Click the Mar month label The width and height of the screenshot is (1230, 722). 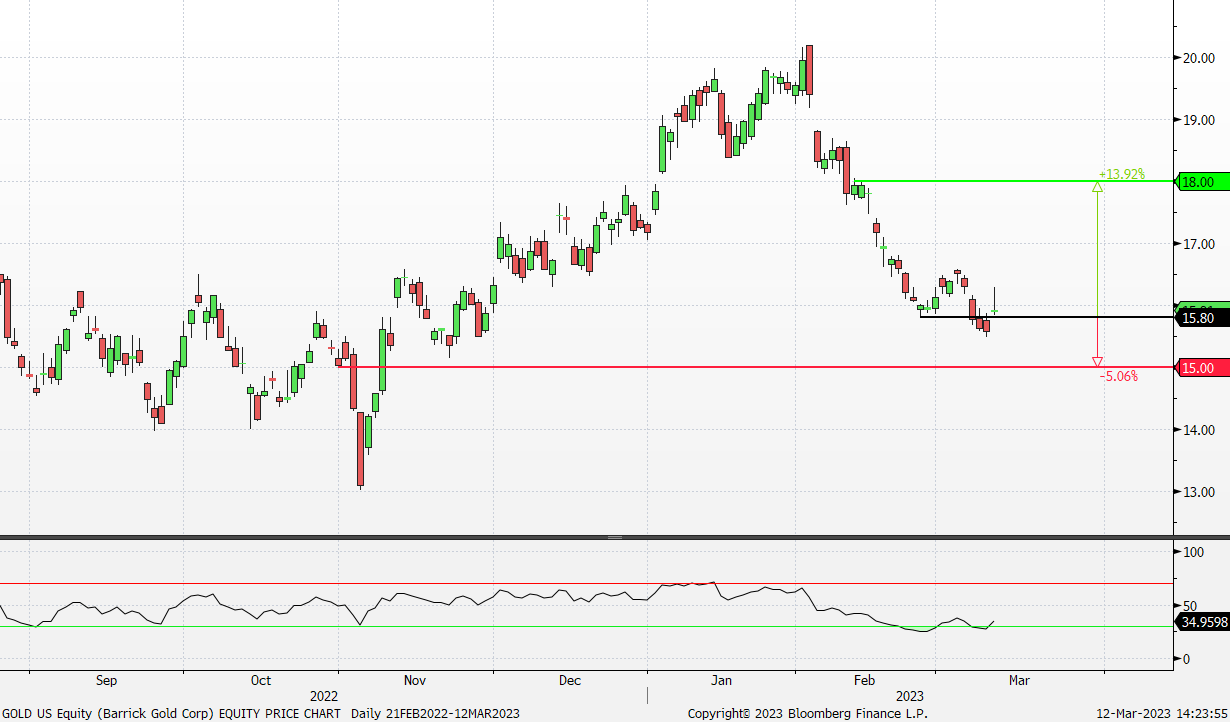(x=1019, y=681)
